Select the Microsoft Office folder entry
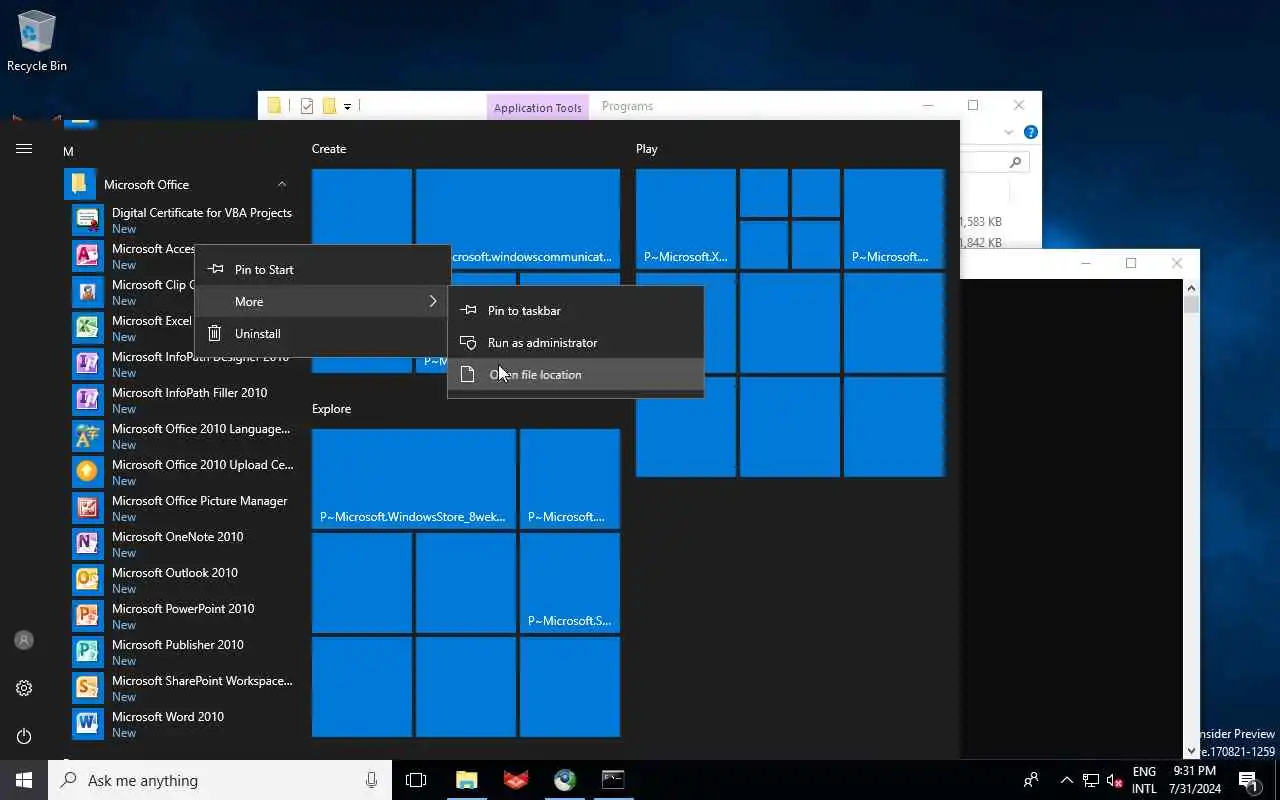1280x800 pixels. point(182,184)
